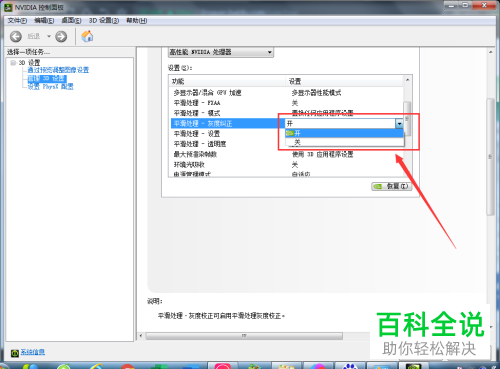500x369 pixels.
Task: Click the horizontal scrollbar left arrow
Action: click(x=141, y=336)
